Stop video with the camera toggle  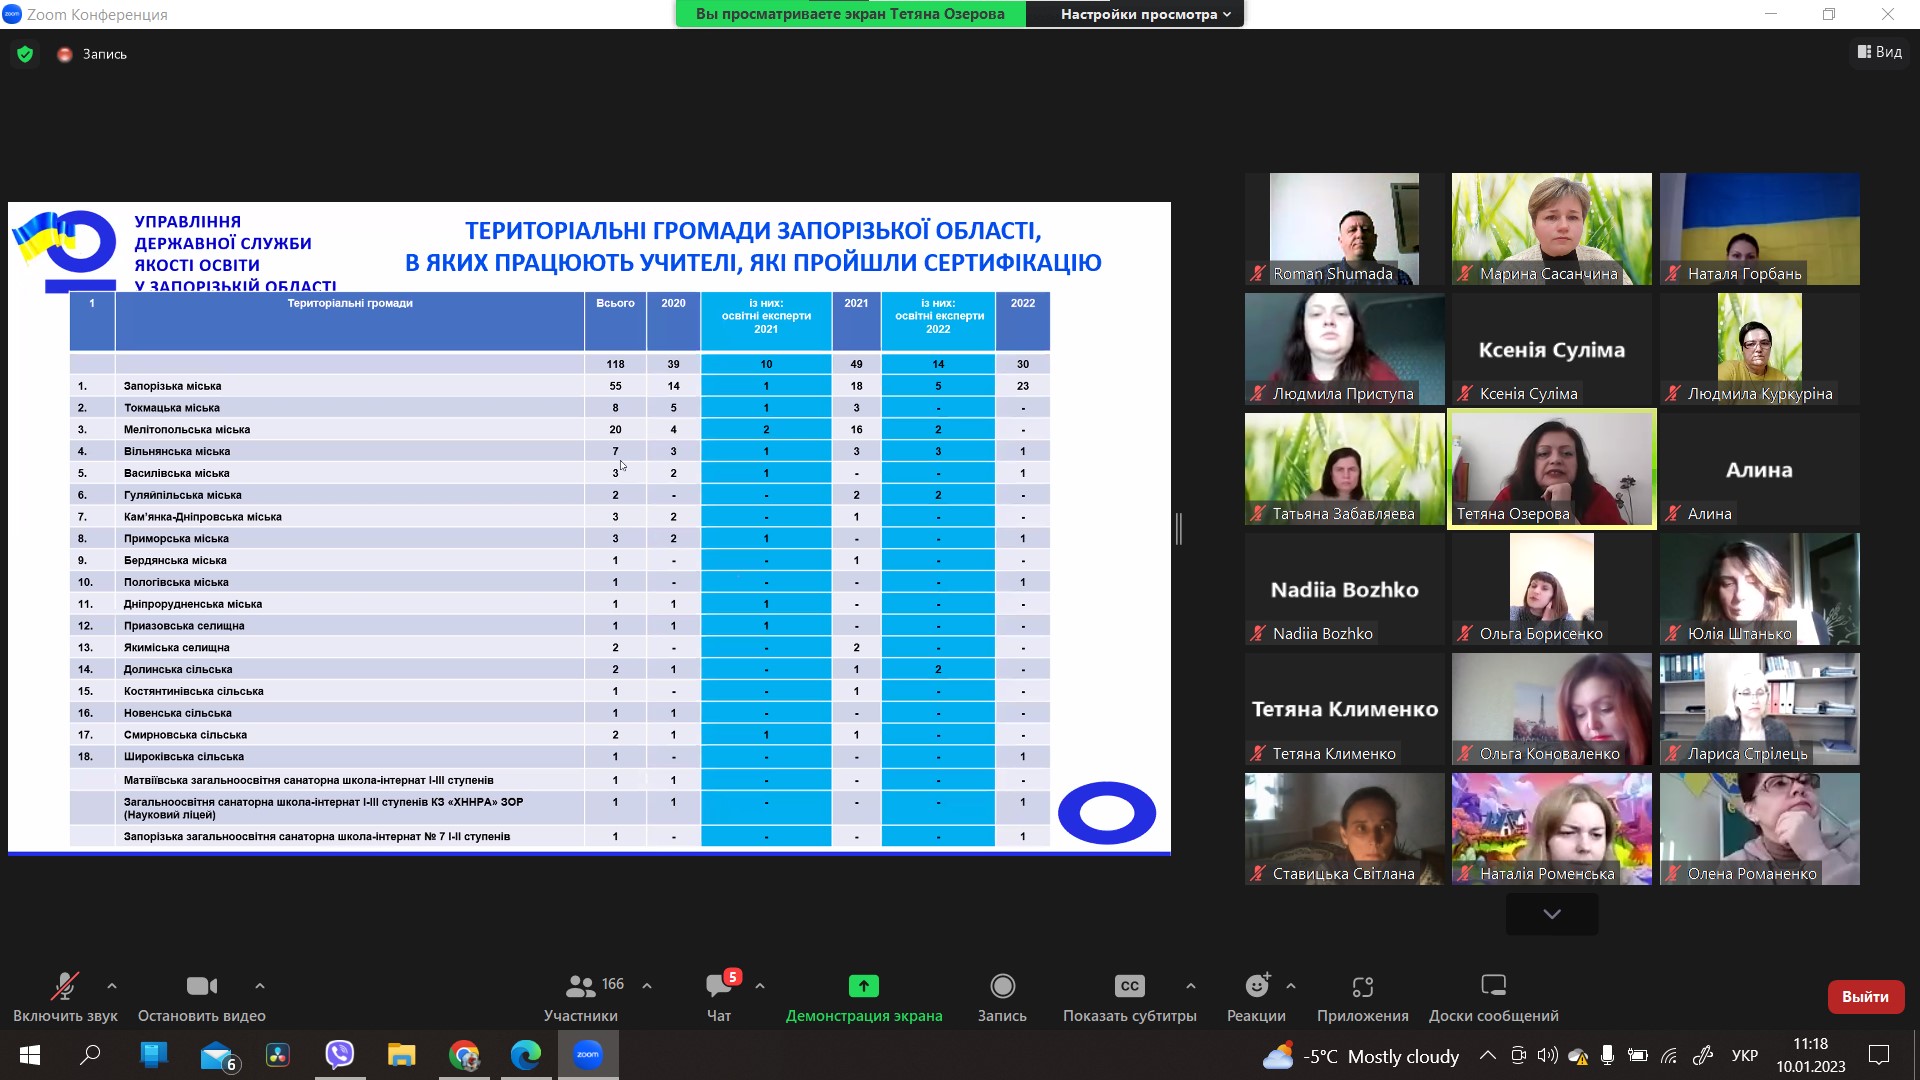point(201,987)
